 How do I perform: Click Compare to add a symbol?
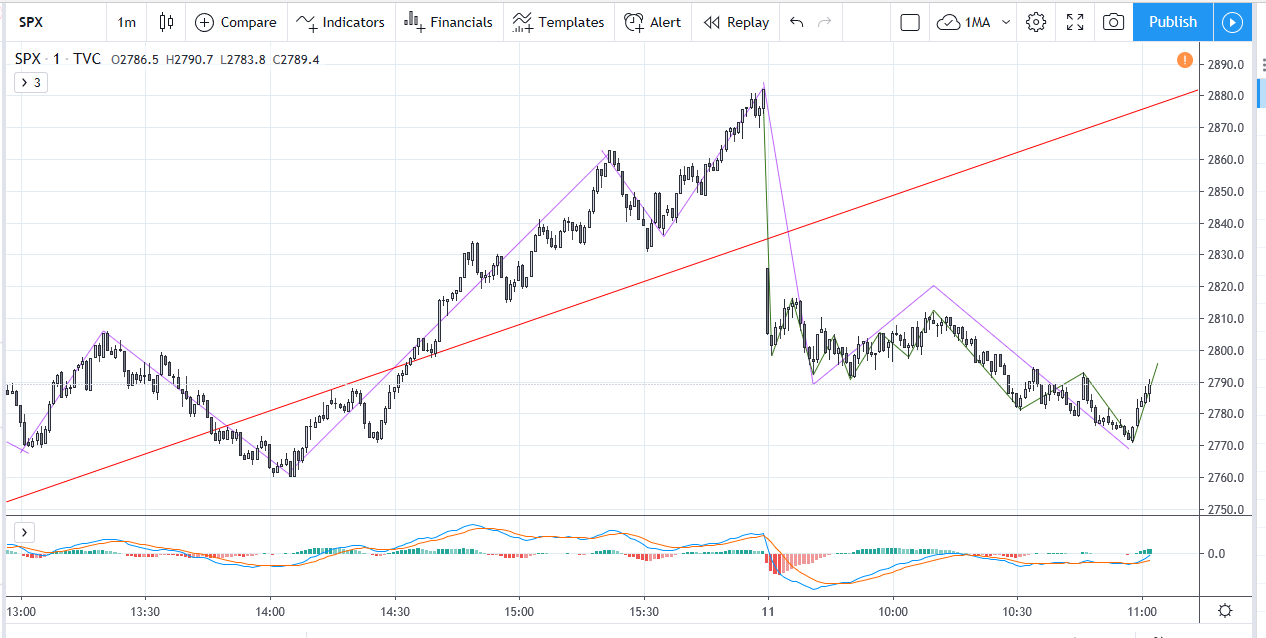(236, 22)
